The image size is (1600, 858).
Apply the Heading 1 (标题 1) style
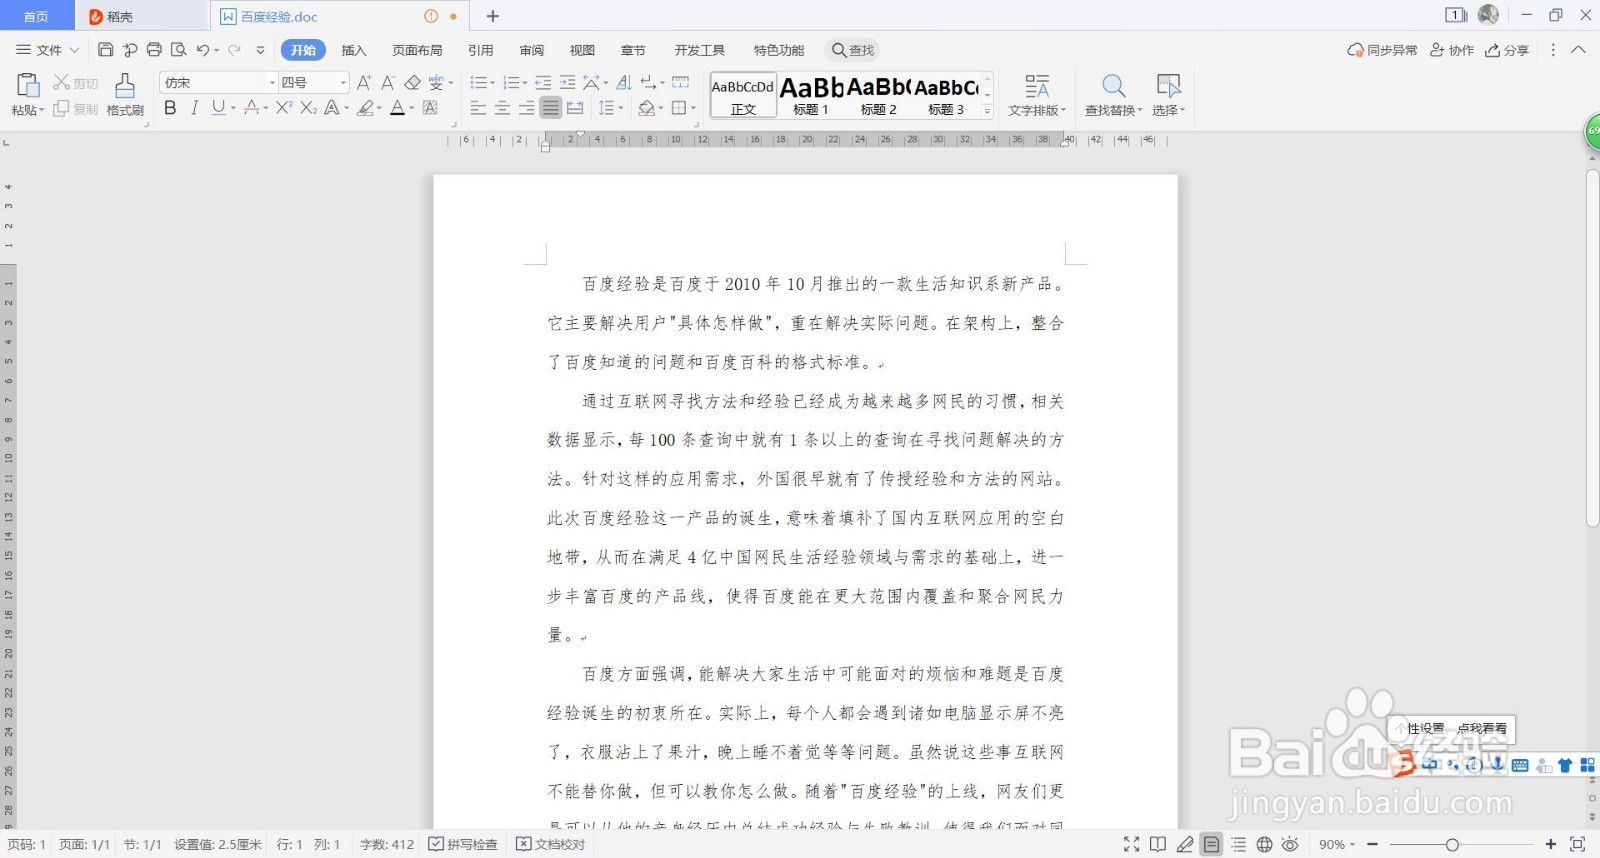pyautogui.click(x=811, y=96)
